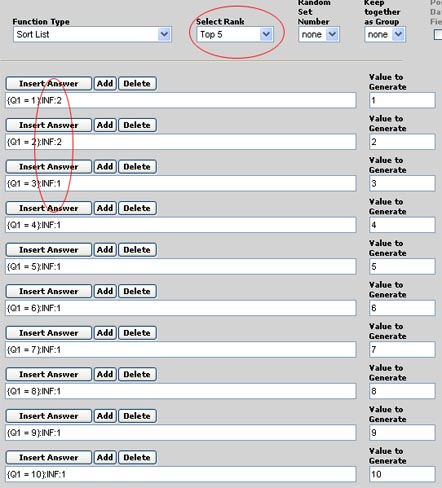Click Insert Answer above Q1 = 1 row

tap(49, 83)
